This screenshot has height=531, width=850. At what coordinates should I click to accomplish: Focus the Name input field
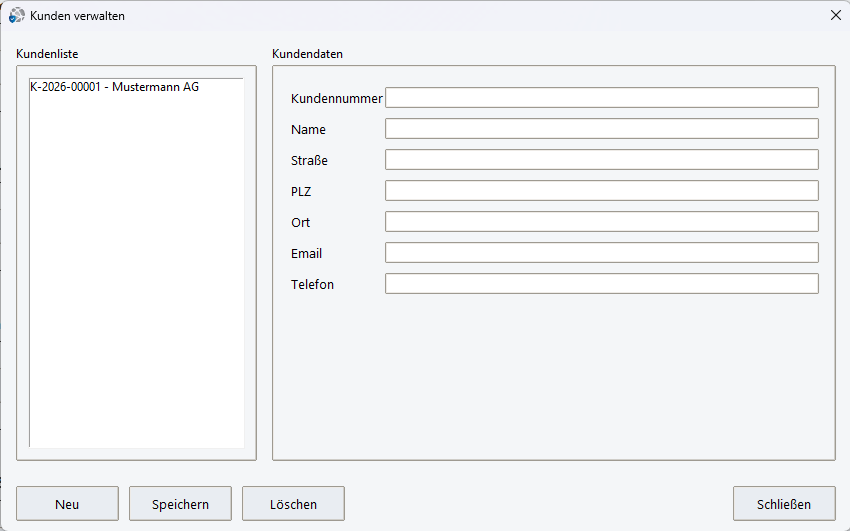point(602,129)
